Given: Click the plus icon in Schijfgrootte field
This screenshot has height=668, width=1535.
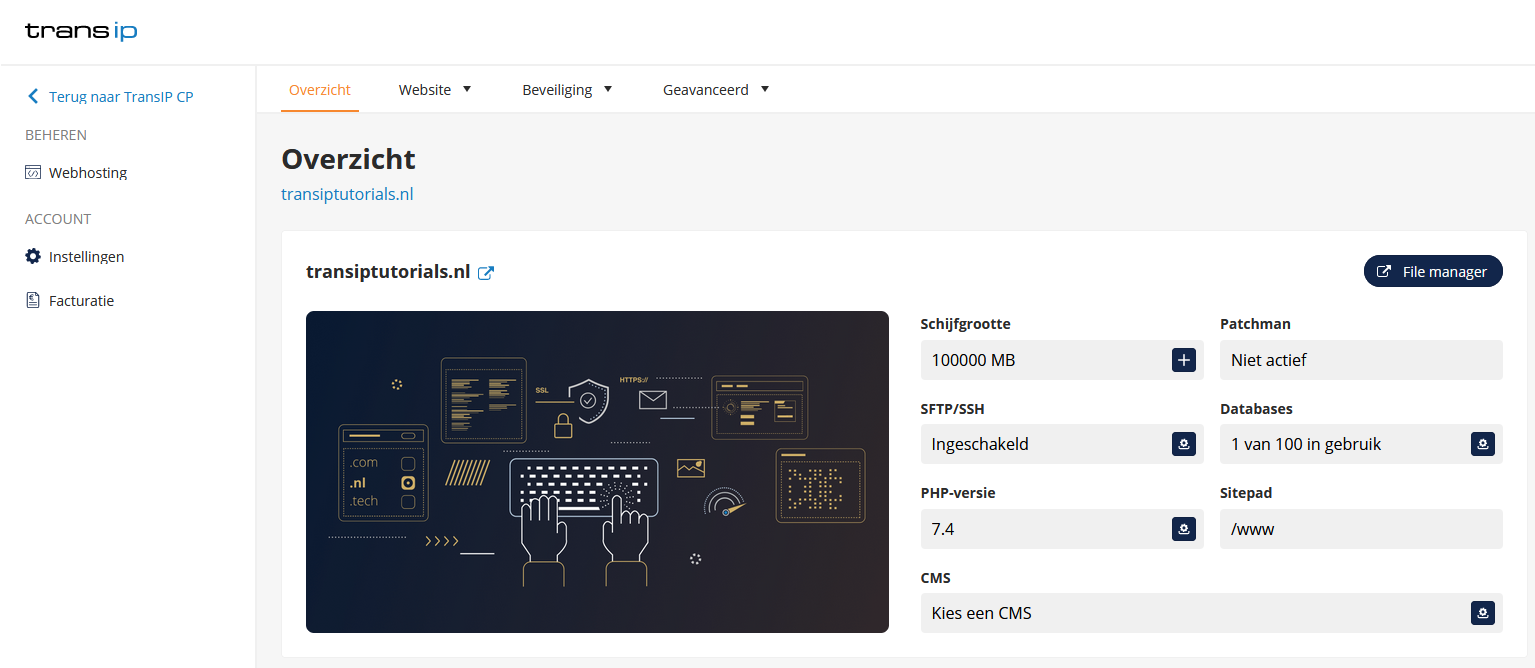Looking at the screenshot, I should point(1184,360).
